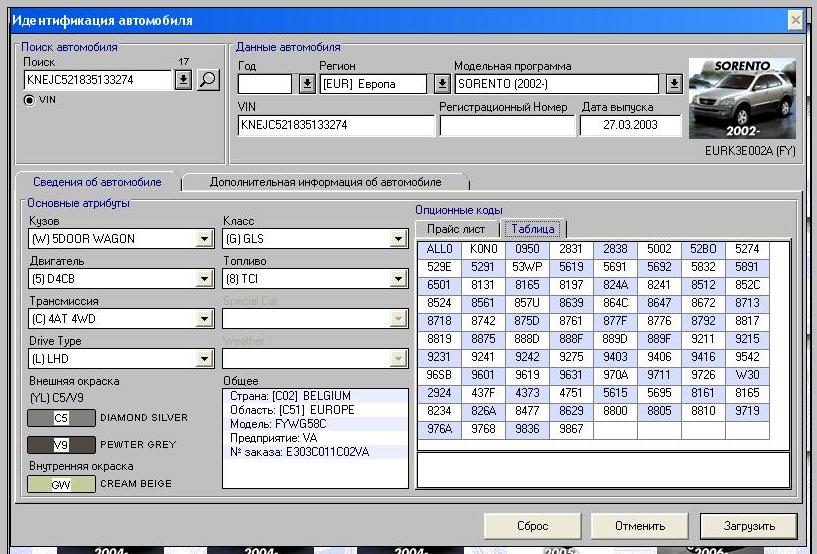Click the C5 Diamond Silver color swatch
The image size is (817, 554).
(x=61, y=418)
